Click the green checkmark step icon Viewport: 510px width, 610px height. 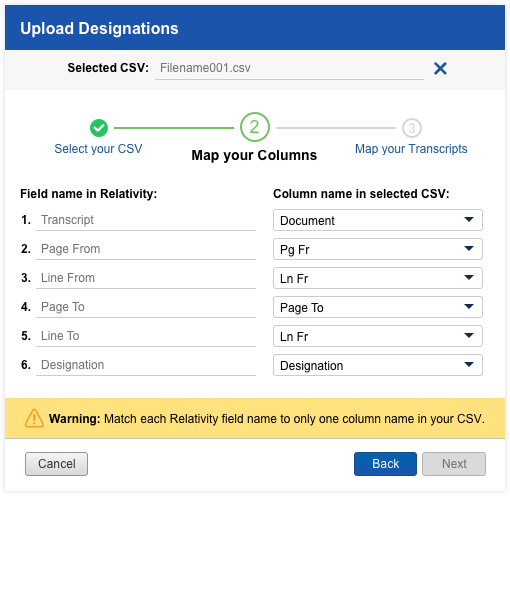[99, 128]
